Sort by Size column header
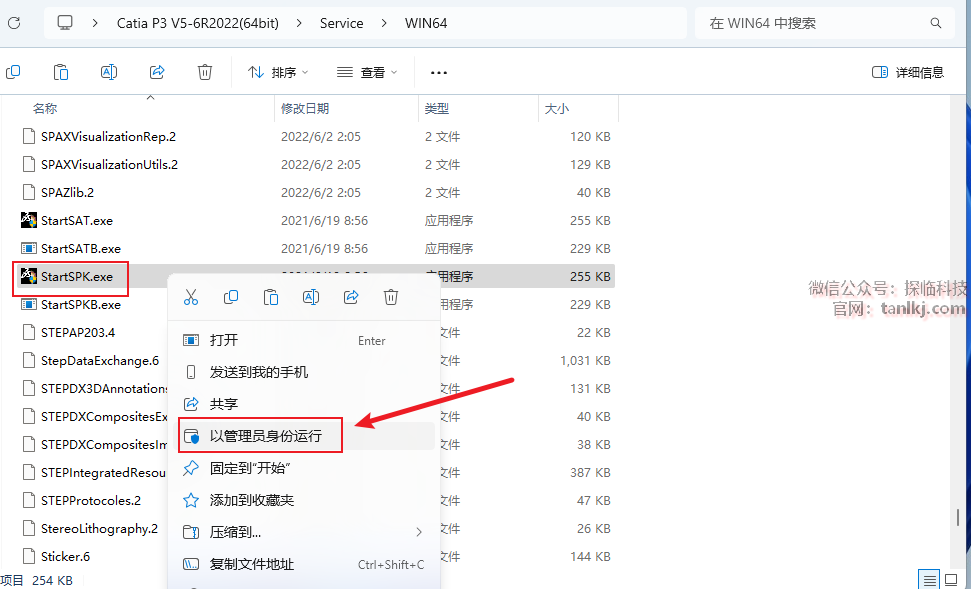 coord(556,108)
